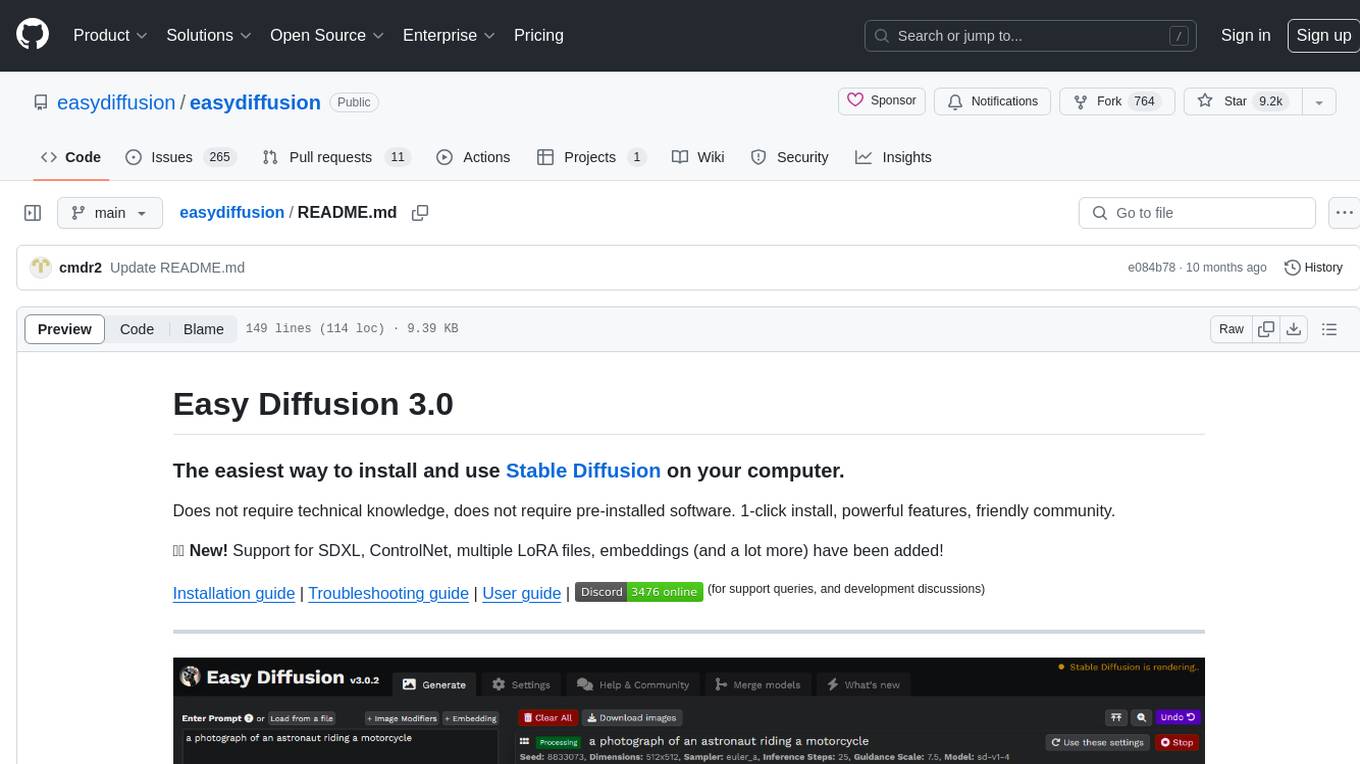
Task: Open the document outline icon
Action: click(x=1329, y=329)
